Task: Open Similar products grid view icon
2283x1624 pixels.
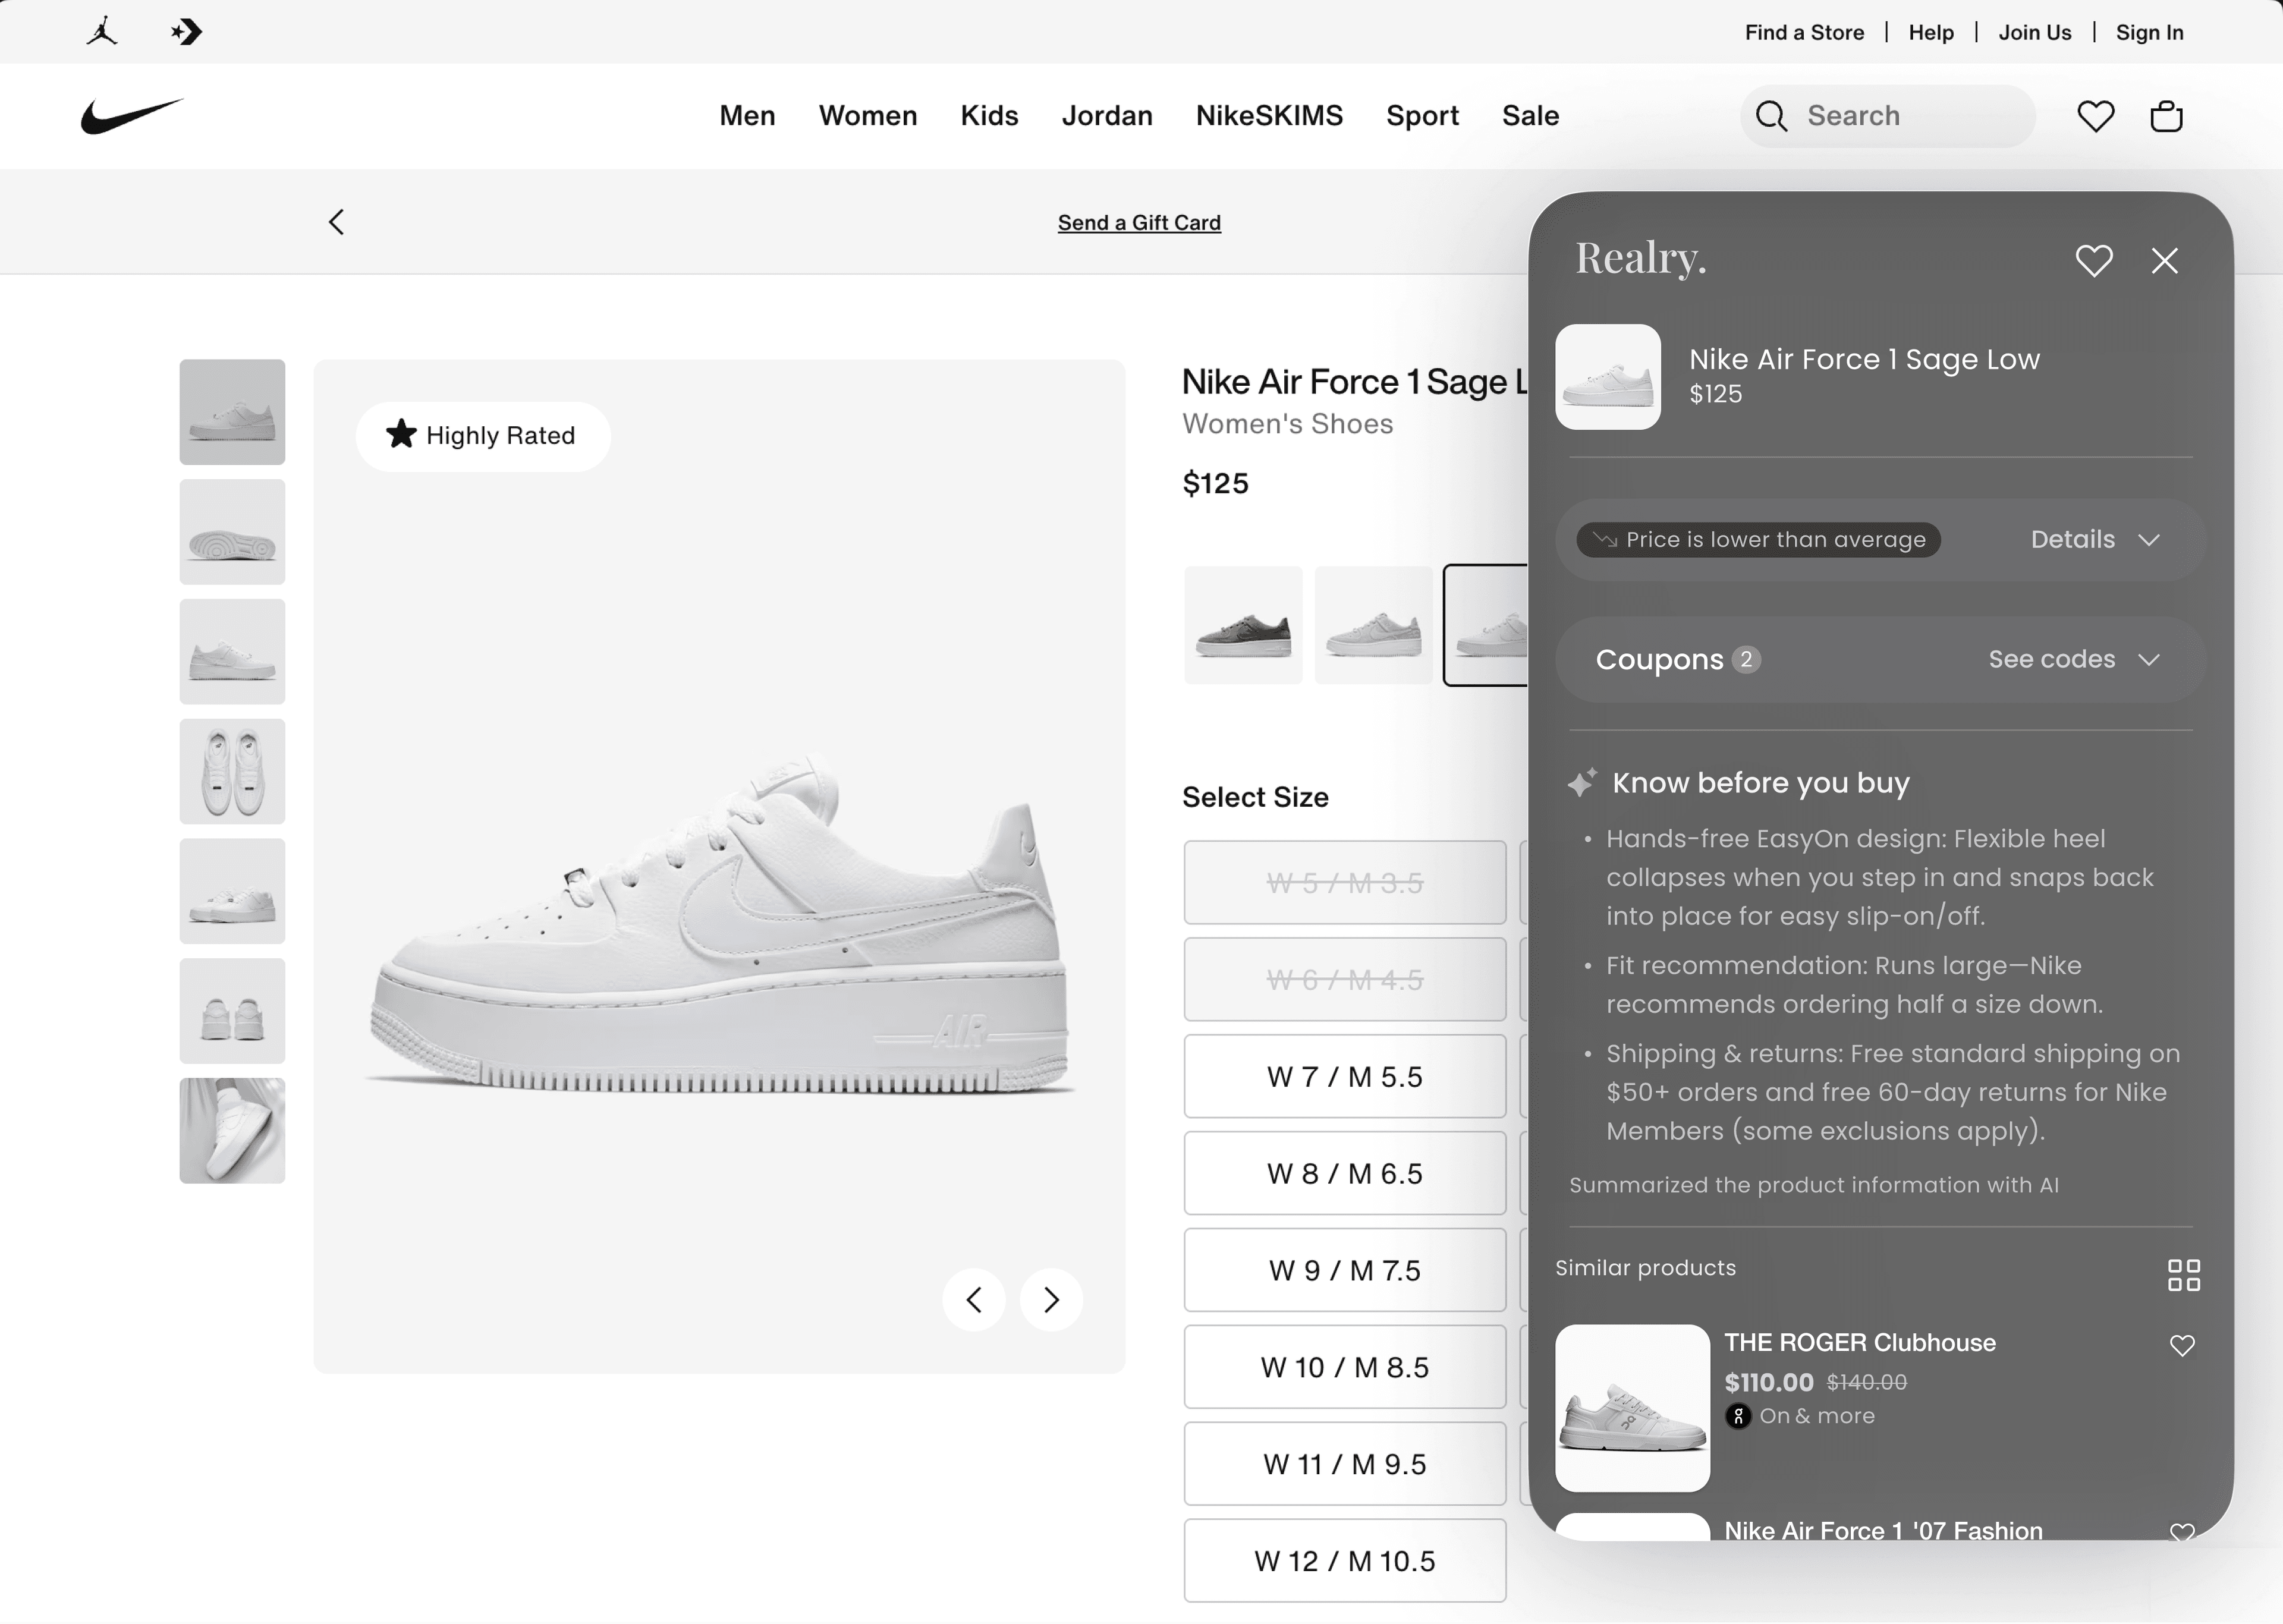Action: point(2184,1275)
